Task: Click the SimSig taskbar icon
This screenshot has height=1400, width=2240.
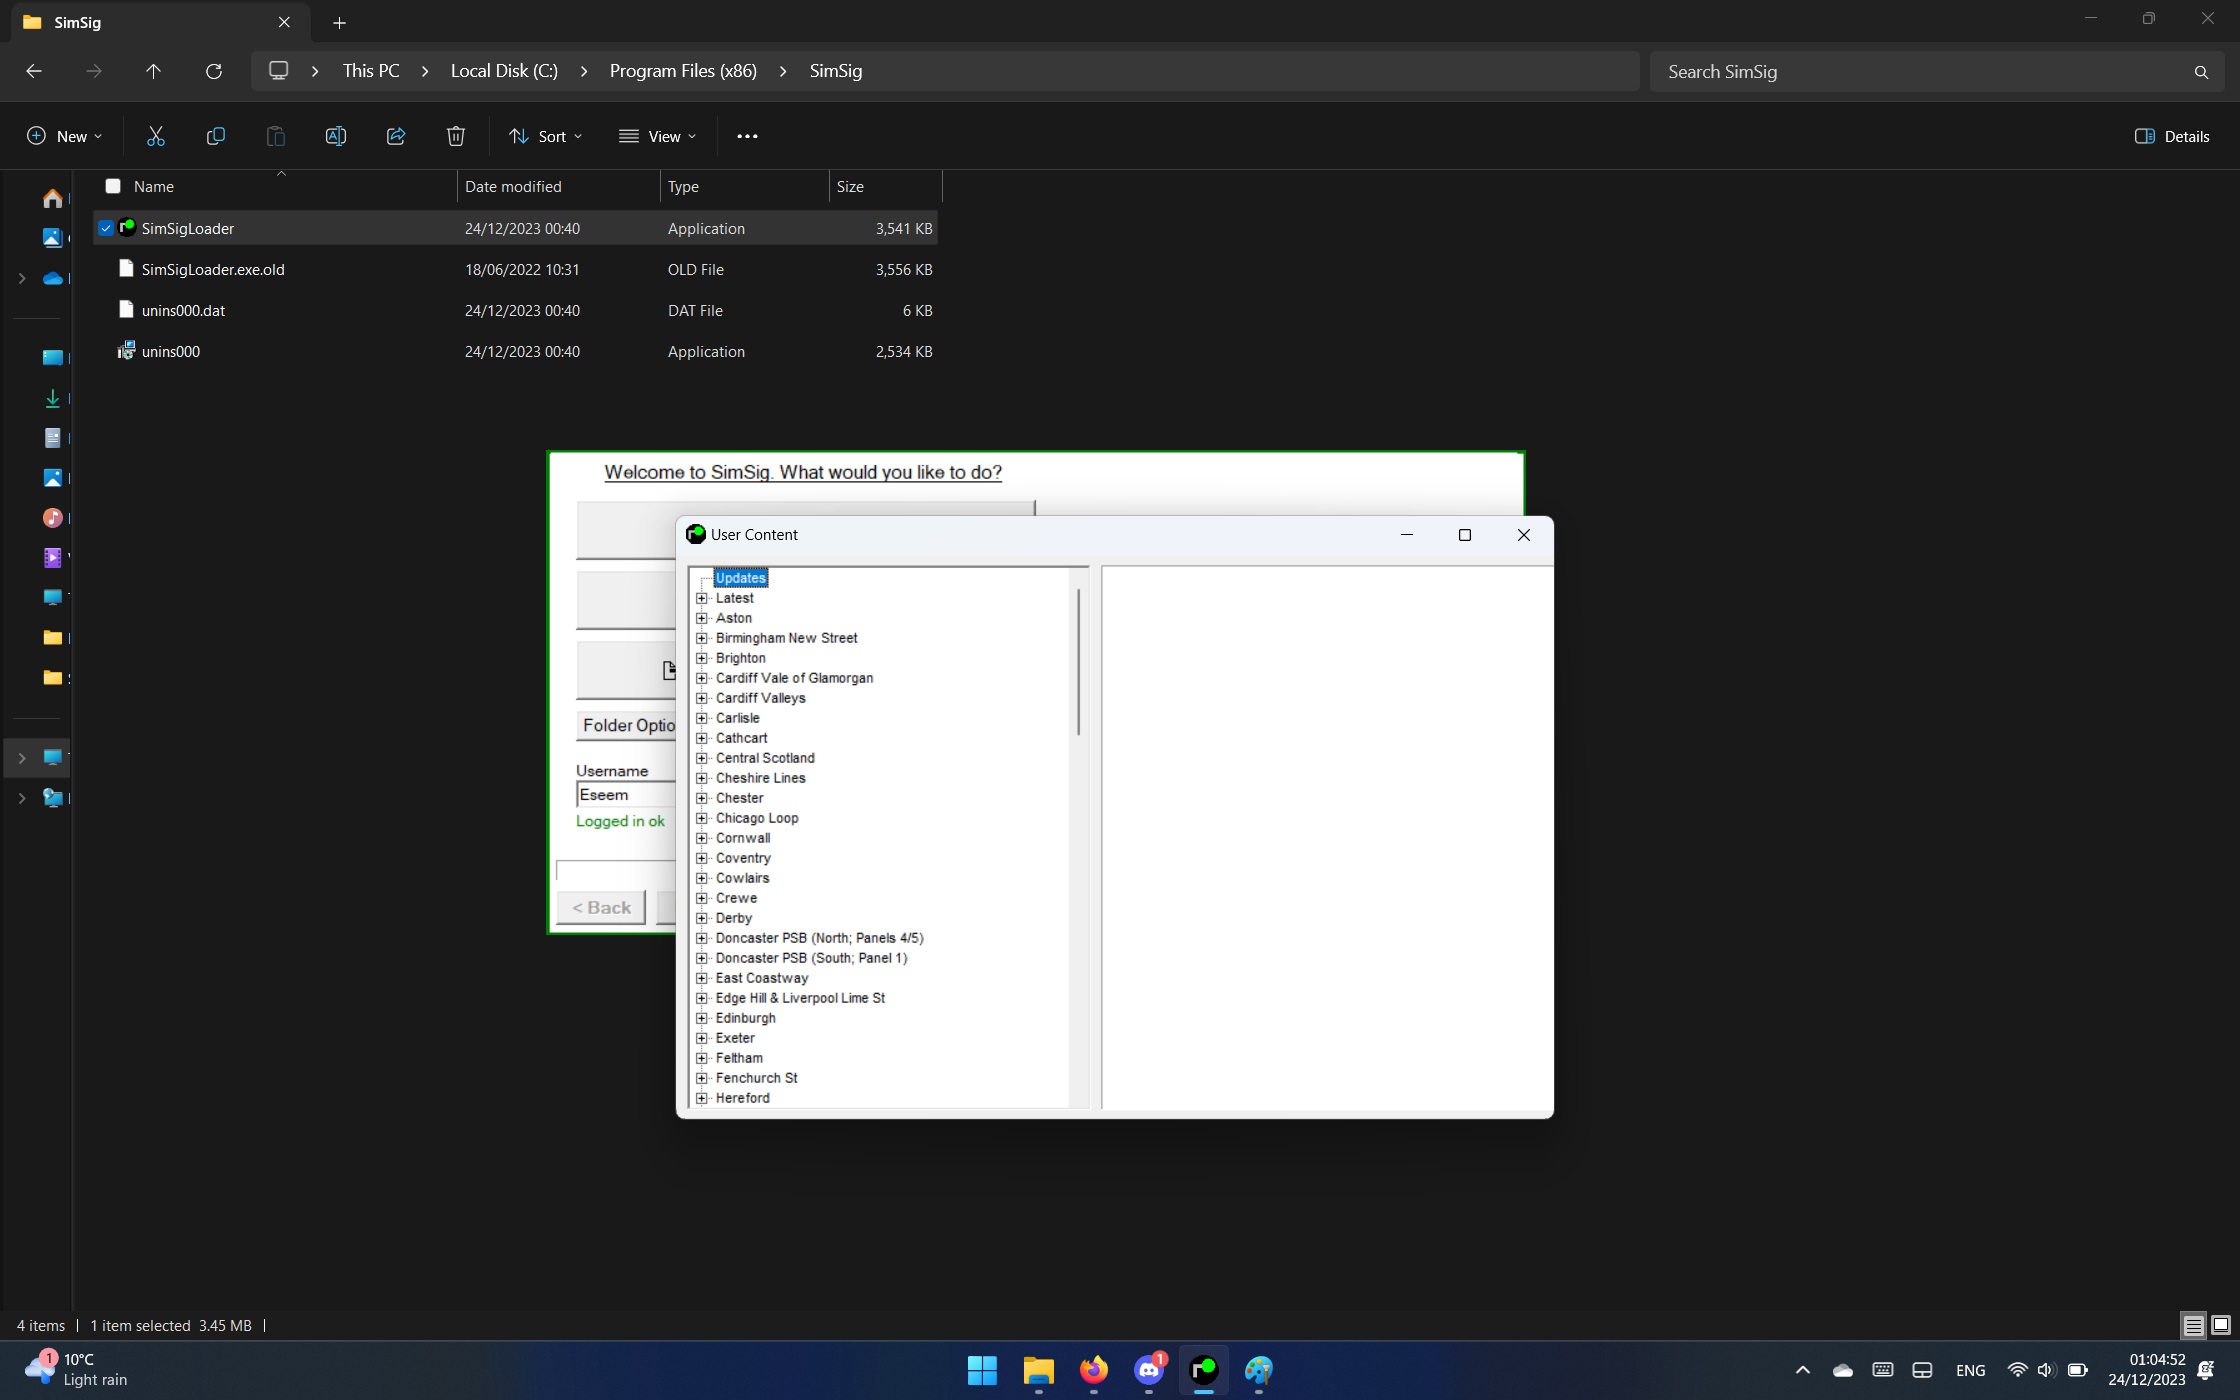Action: point(1204,1370)
